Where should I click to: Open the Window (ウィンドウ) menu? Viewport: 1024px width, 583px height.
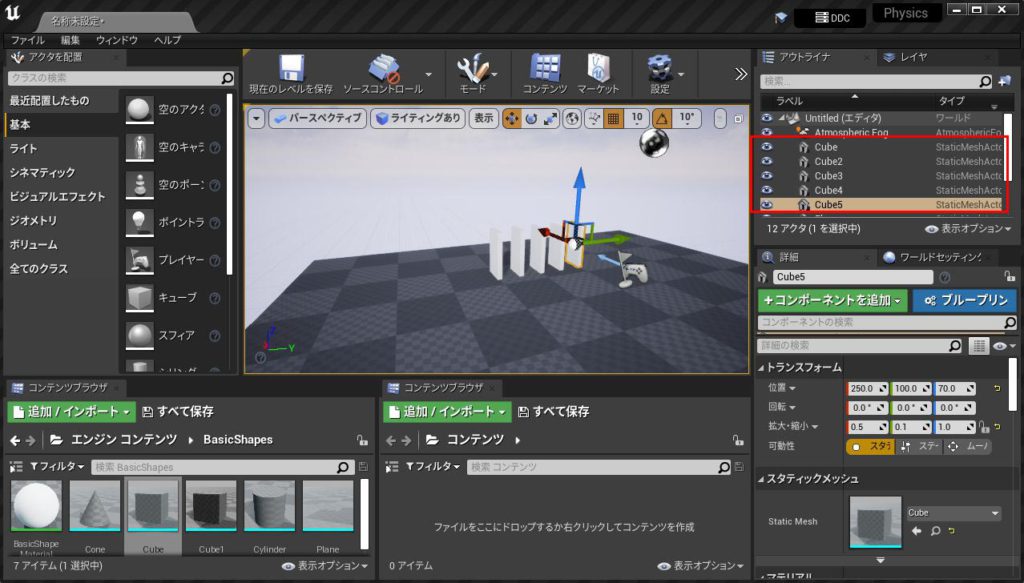tap(116, 40)
